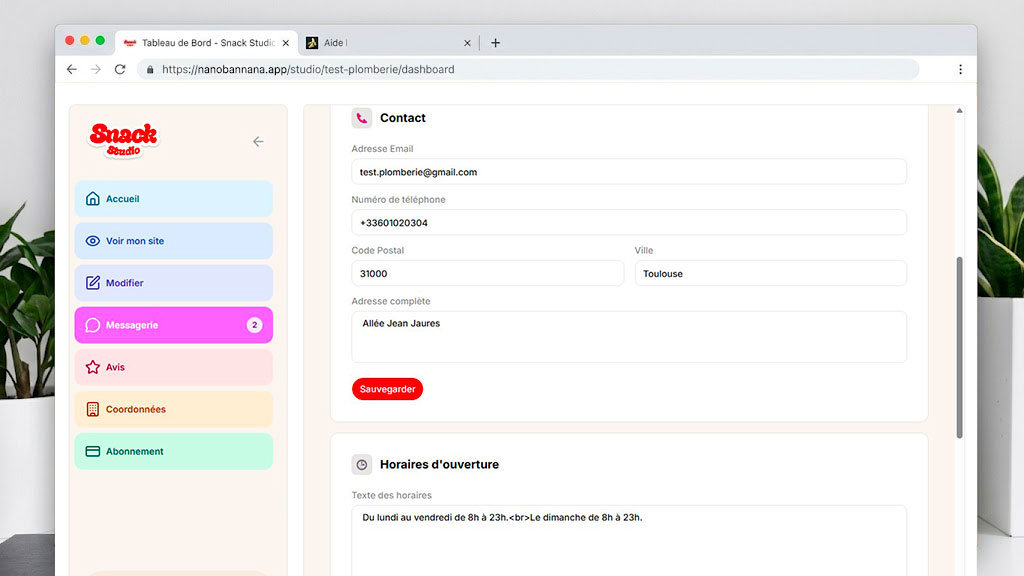The width and height of the screenshot is (1024, 576).
Task: Open the Abonnement card icon
Action: pos(93,451)
